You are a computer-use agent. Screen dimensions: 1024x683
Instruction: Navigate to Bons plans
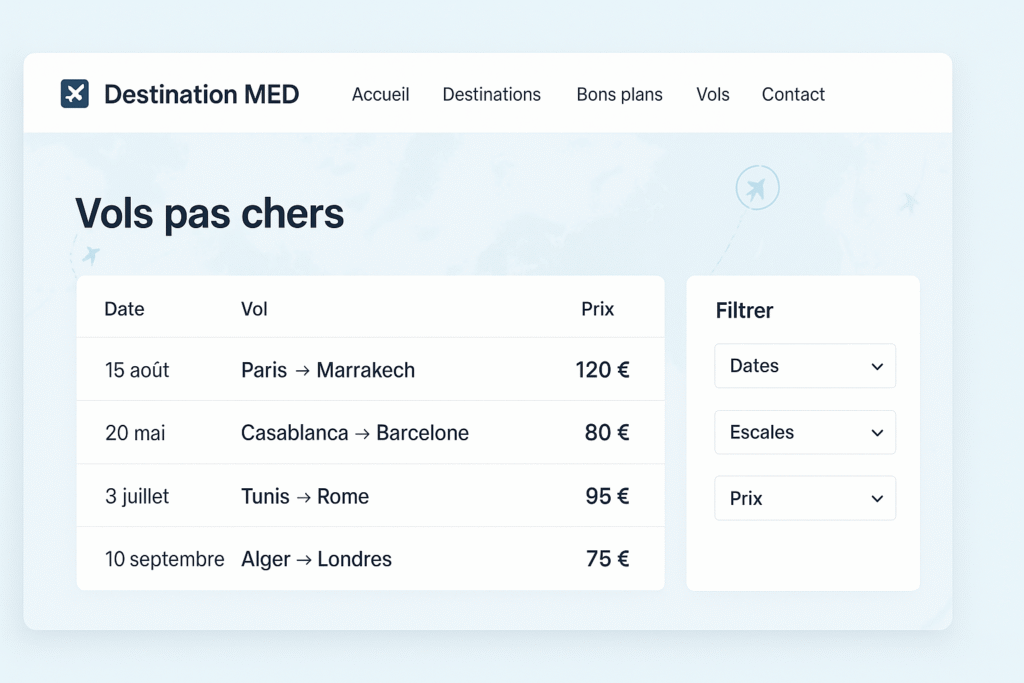pyautogui.click(x=619, y=94)
